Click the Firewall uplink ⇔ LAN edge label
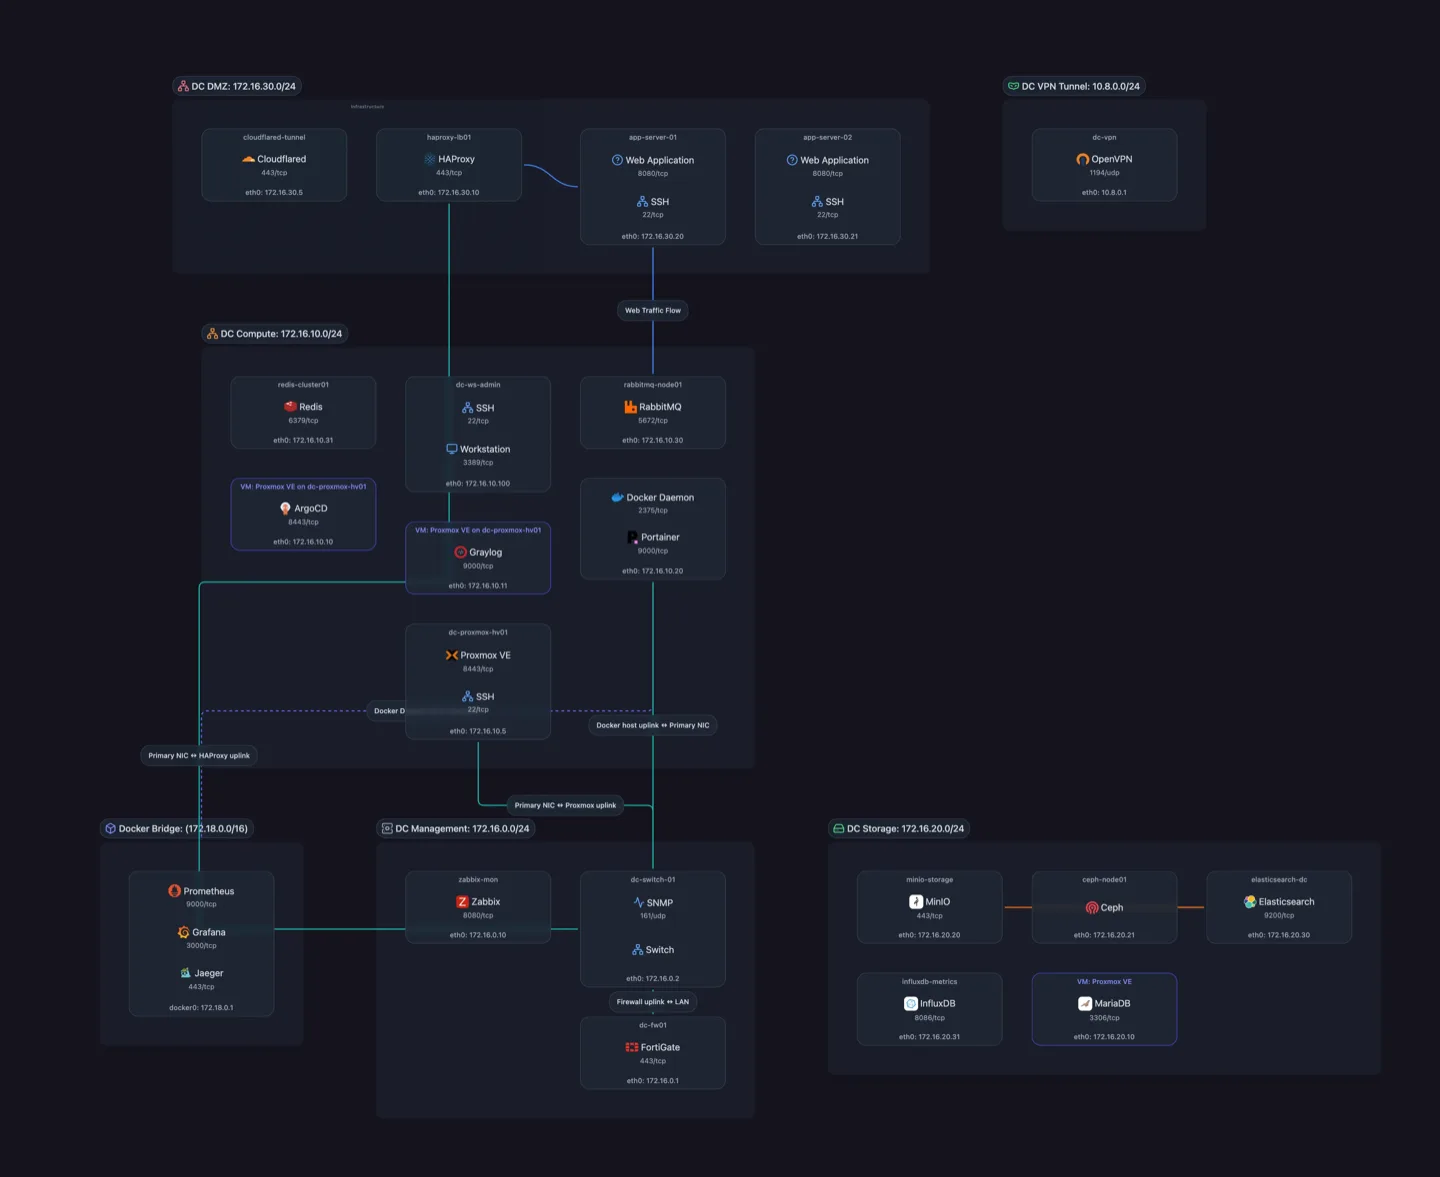Image resolution: width=1440 pixels, height=1177 pixels. (x=652, y=1001)
